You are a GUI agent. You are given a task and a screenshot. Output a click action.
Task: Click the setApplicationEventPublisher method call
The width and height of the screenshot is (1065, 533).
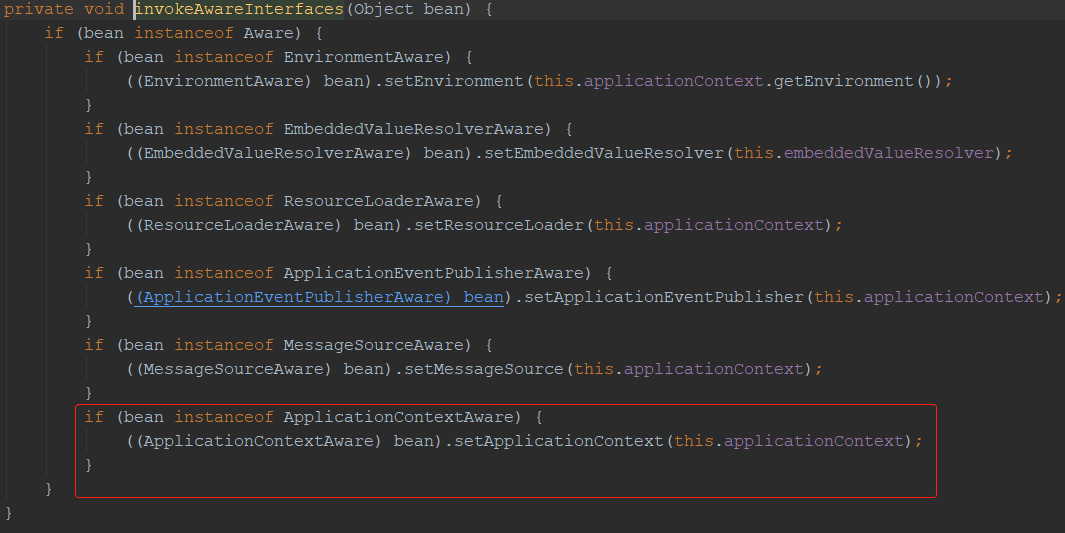click(664, 297)
